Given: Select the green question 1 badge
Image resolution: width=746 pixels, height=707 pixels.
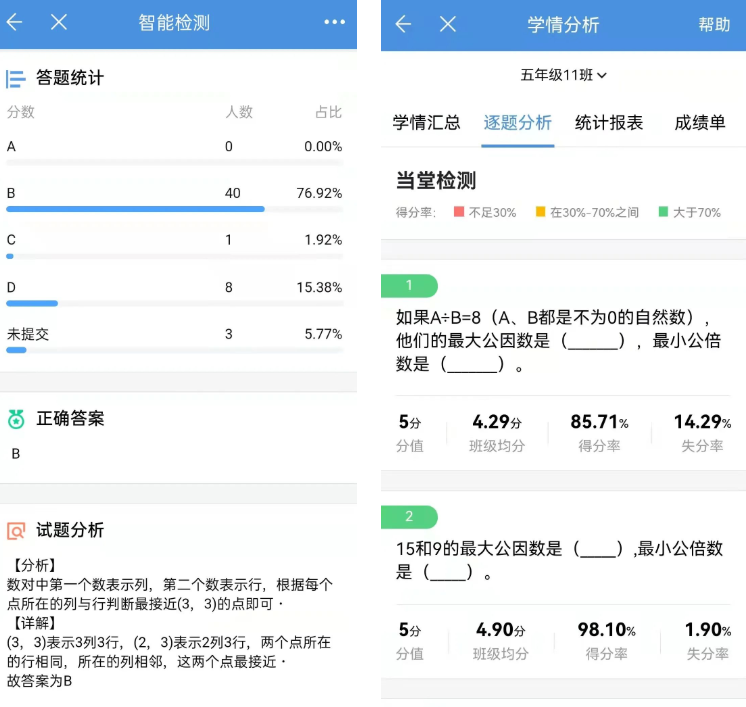Looking at the screenshot, I should click(409, 286).
